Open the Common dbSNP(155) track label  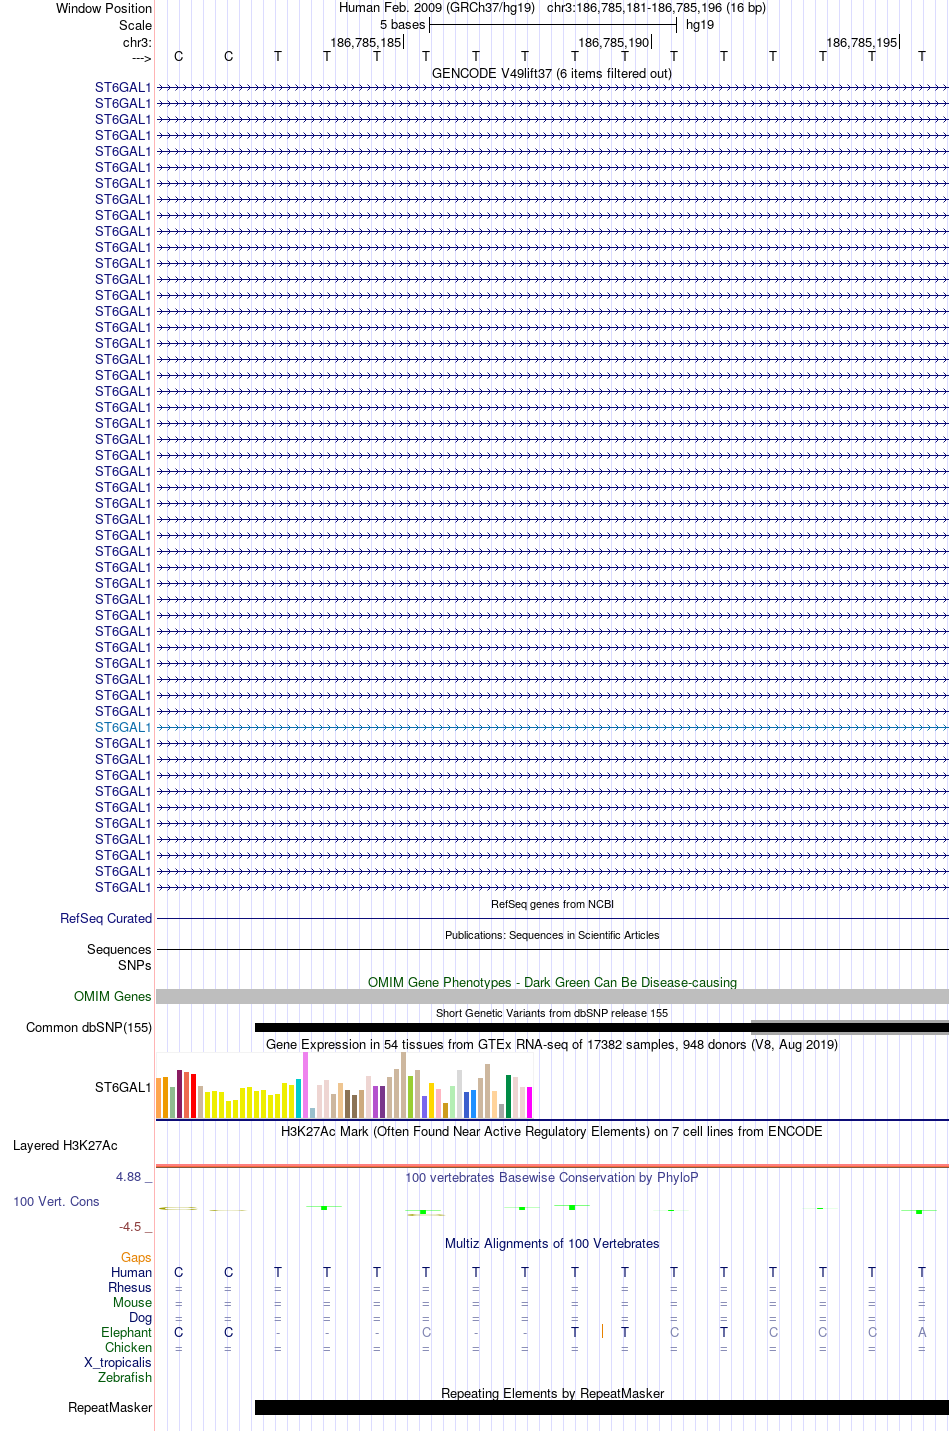[89, 1027]
